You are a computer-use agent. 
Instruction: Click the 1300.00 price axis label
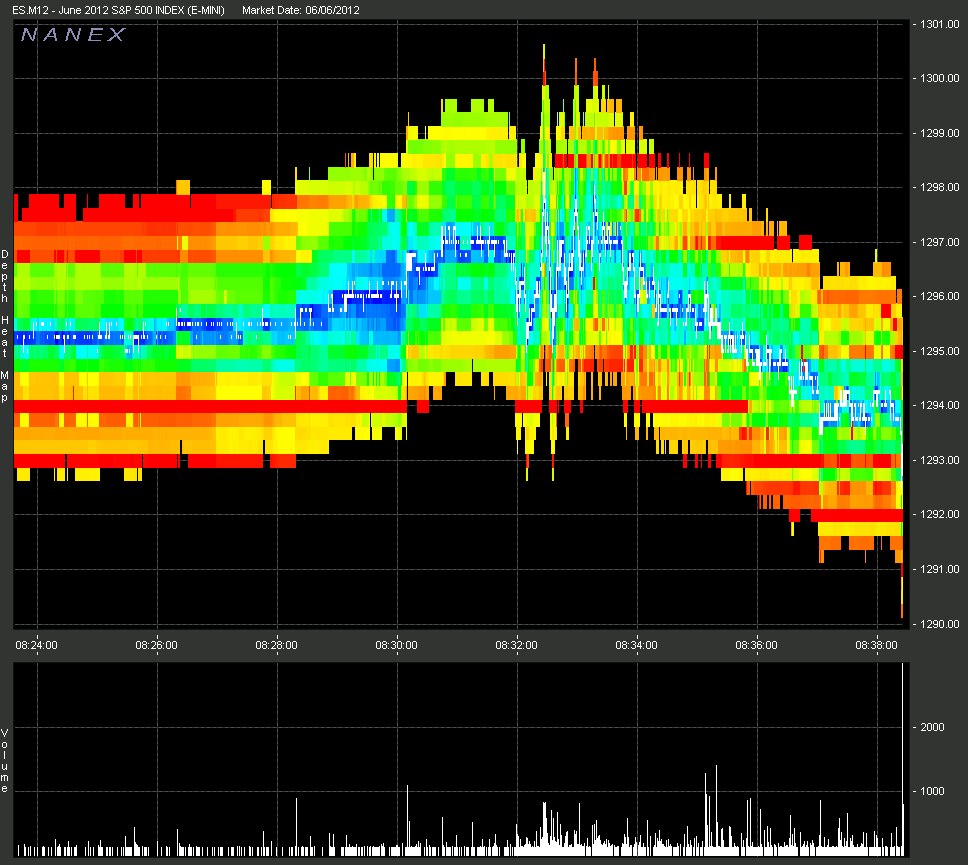tap(940, 78)
